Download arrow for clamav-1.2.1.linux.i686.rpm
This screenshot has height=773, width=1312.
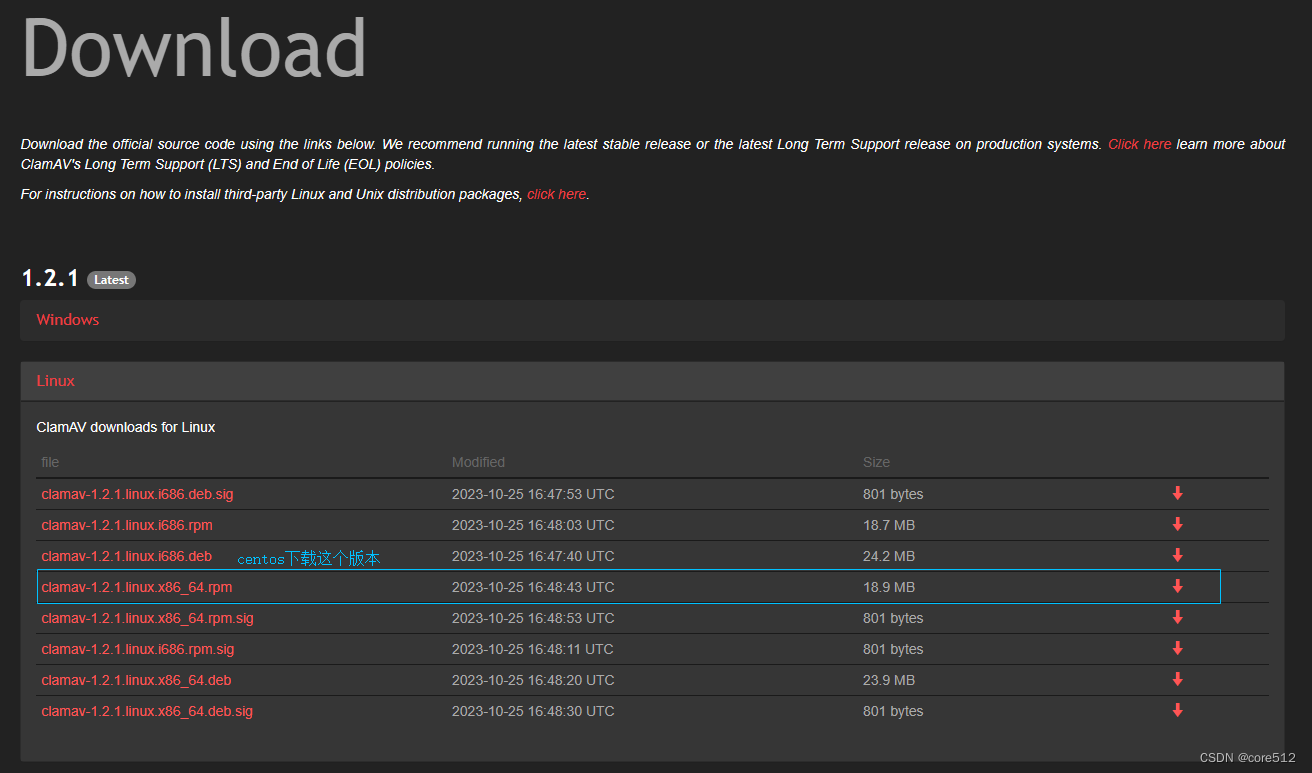[x=1178, y=524]
